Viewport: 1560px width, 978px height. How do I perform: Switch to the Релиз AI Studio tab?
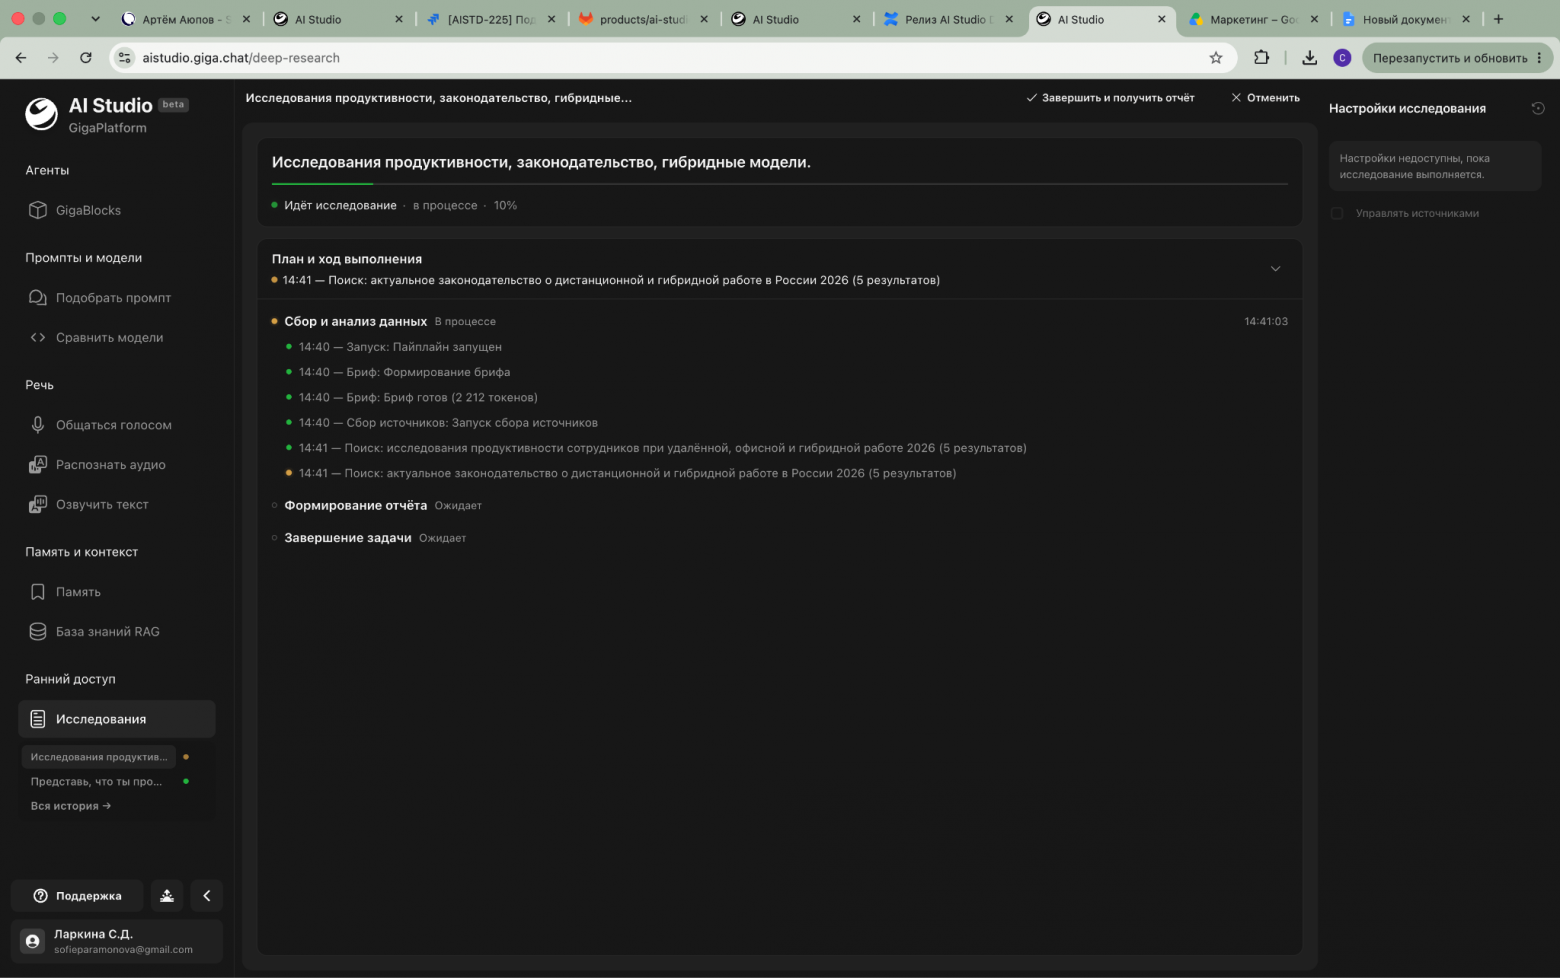pos(949,19)
